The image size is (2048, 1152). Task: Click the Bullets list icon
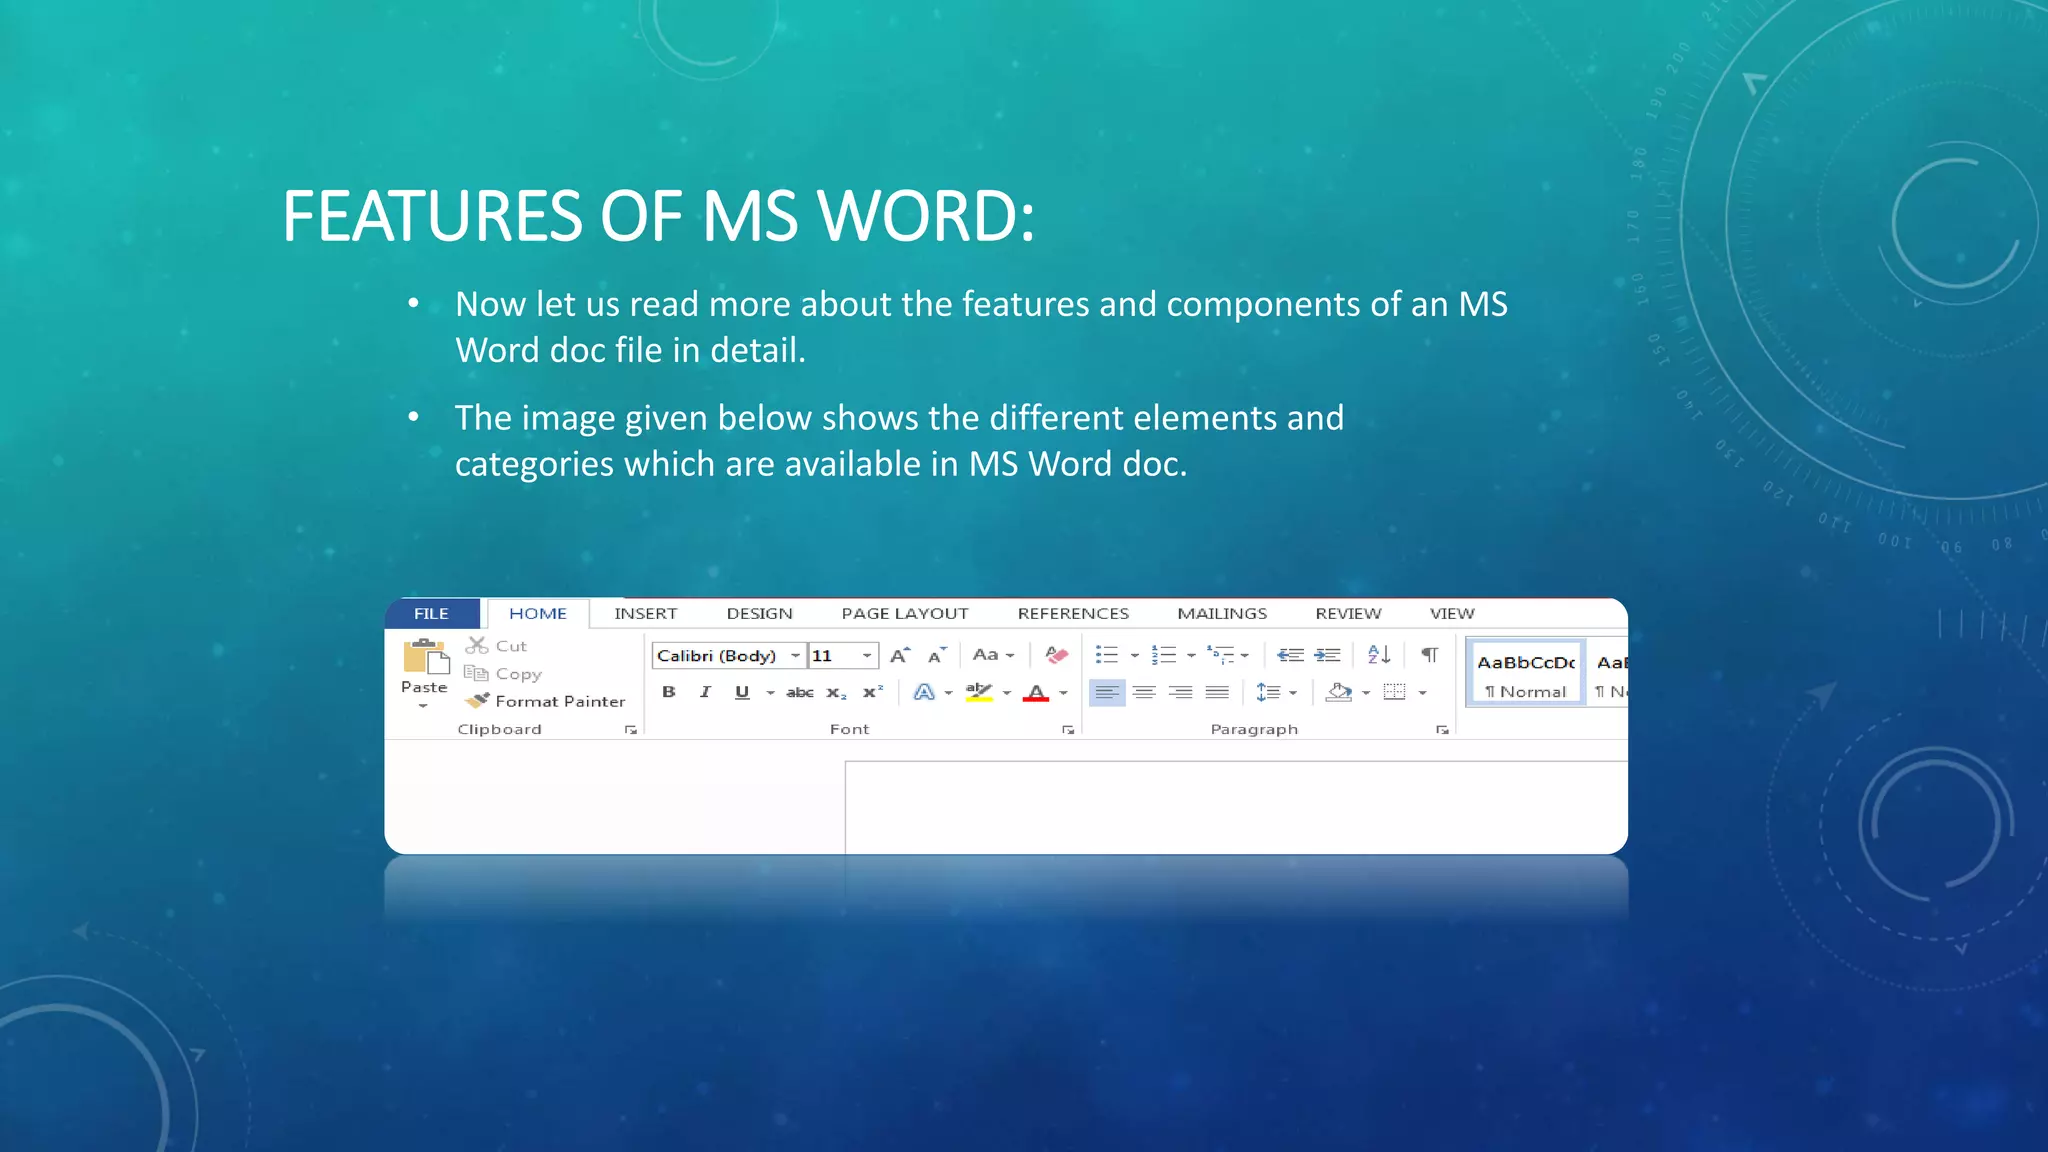point(1107,655)
